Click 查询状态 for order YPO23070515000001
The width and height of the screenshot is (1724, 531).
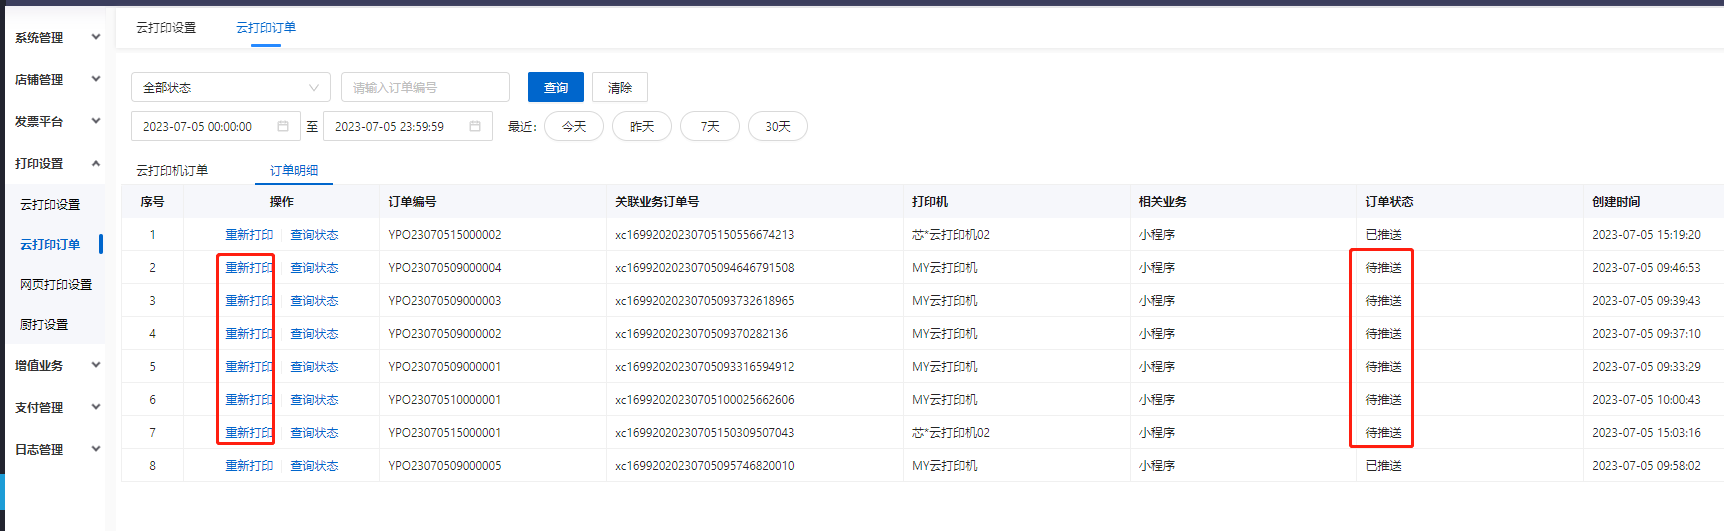(x=314, y=432)
